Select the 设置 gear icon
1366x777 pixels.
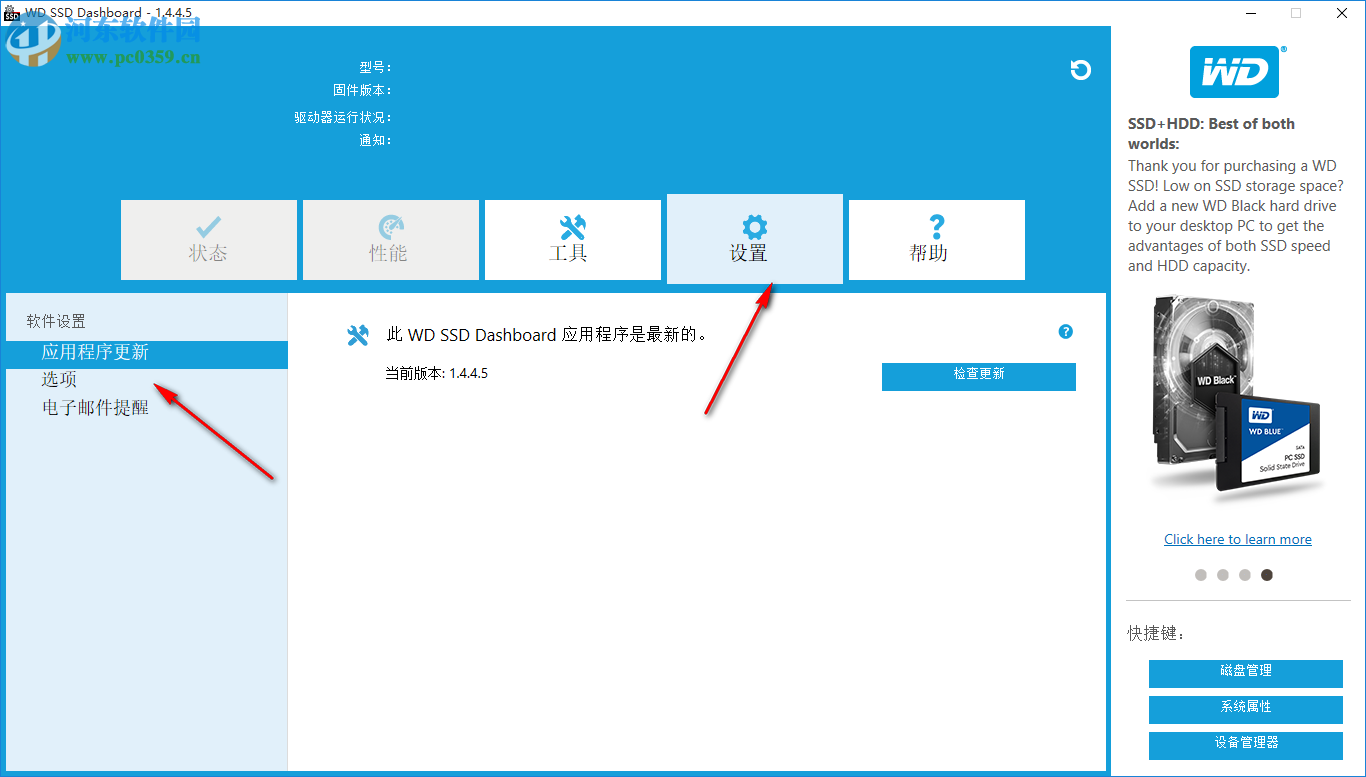pyautogui.click(x=754, y=225)
